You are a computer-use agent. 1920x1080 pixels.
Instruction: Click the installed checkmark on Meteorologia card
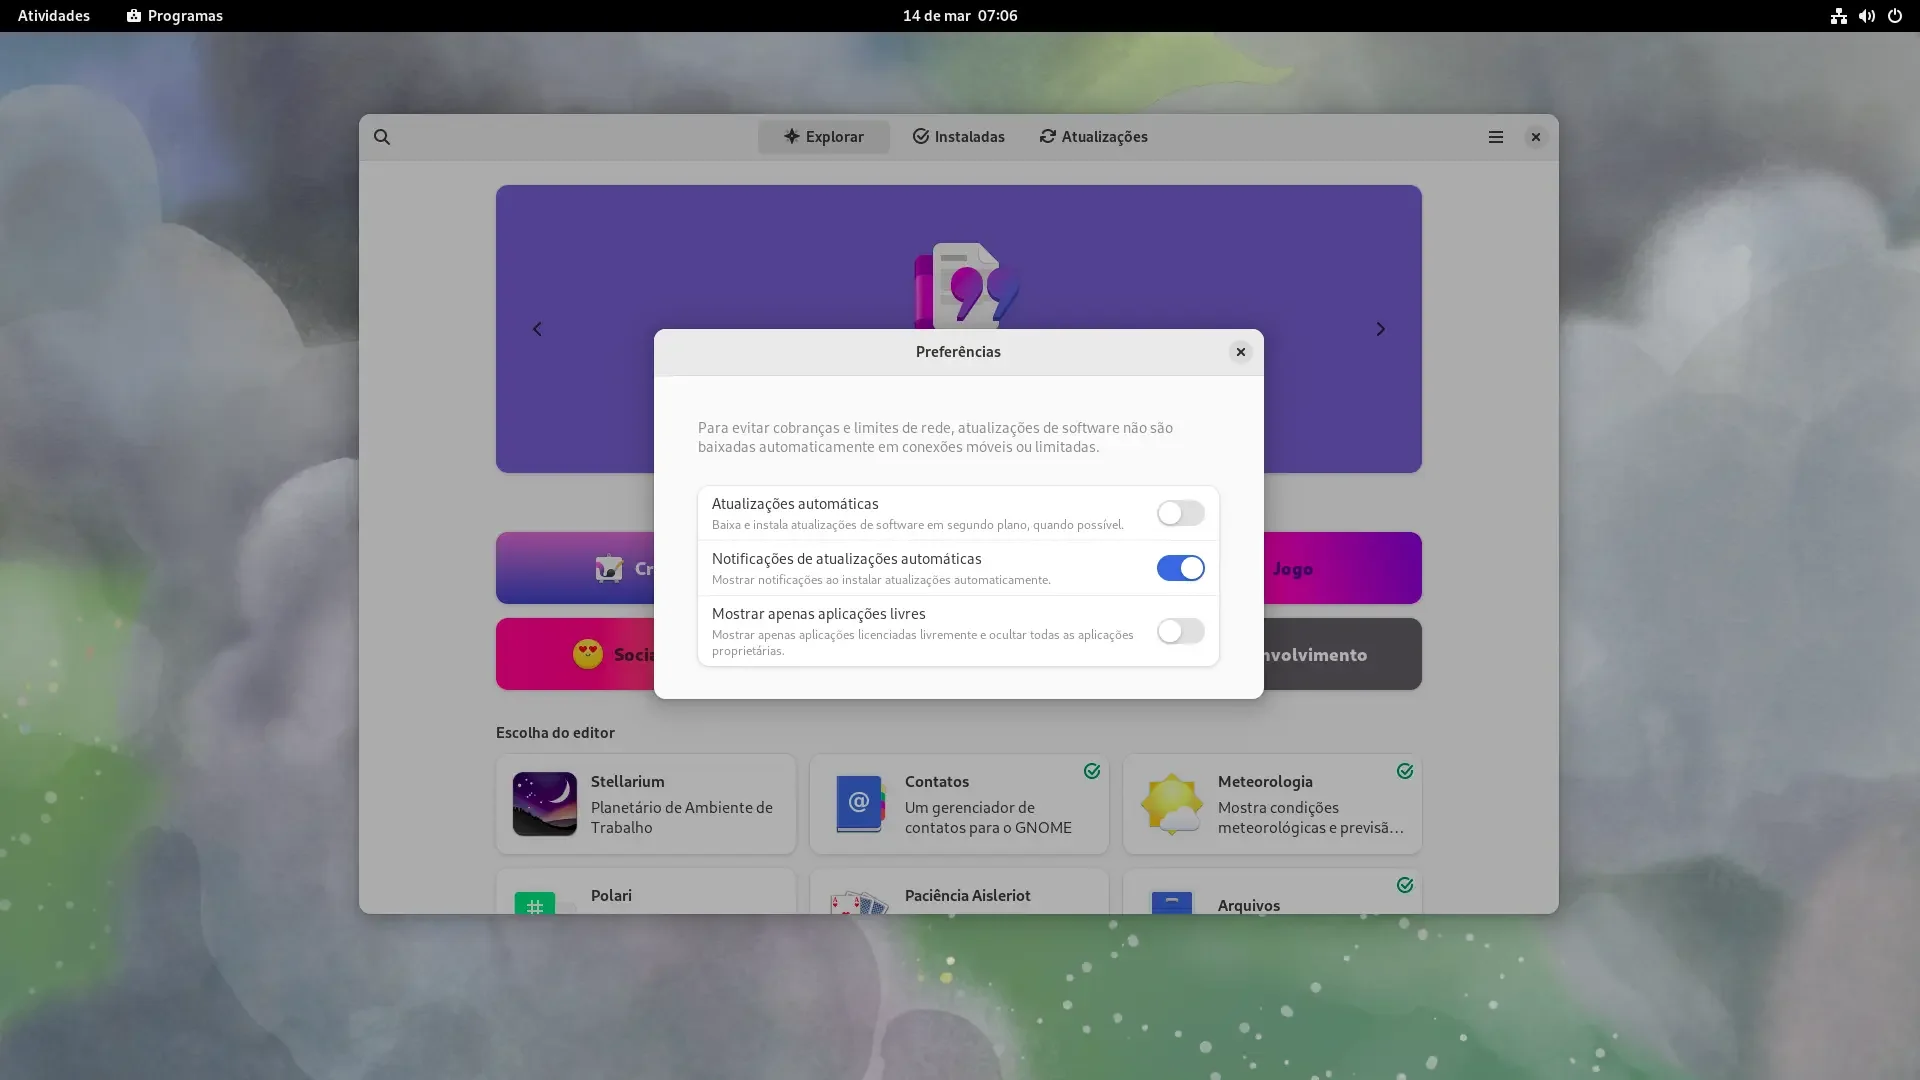coord(1405,771)
